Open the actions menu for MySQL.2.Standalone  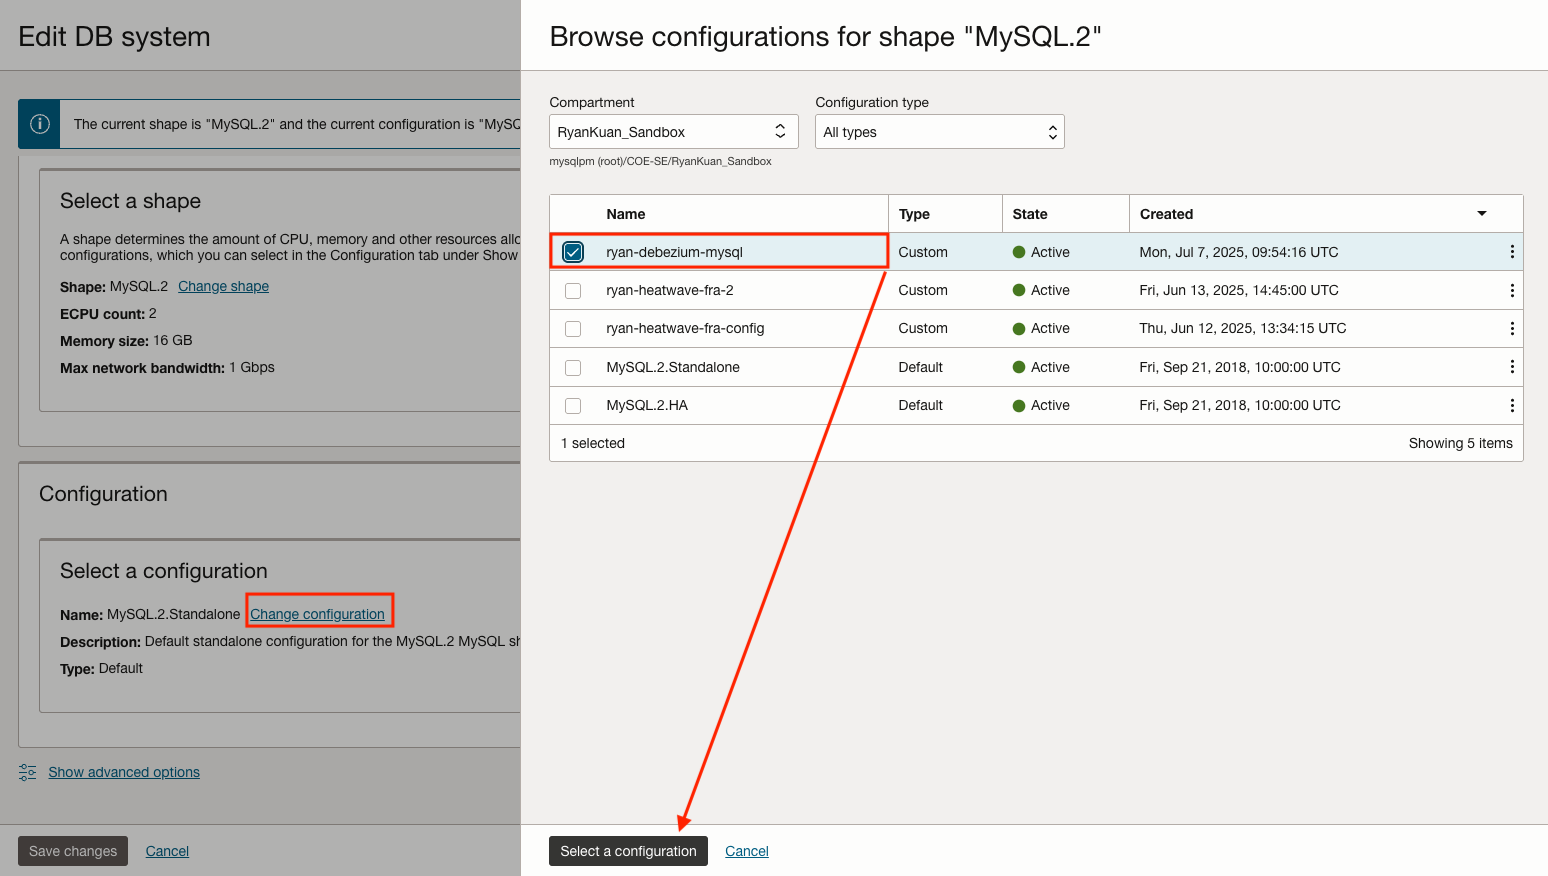1512,367
